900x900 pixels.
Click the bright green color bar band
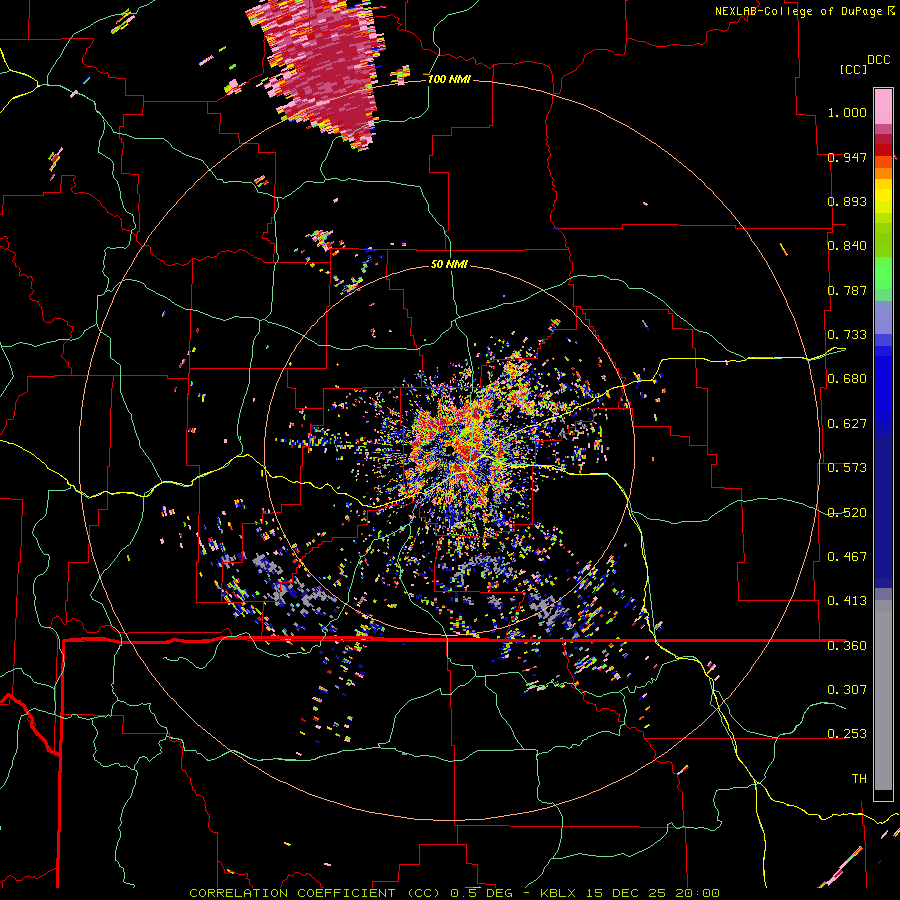[883, 273]
